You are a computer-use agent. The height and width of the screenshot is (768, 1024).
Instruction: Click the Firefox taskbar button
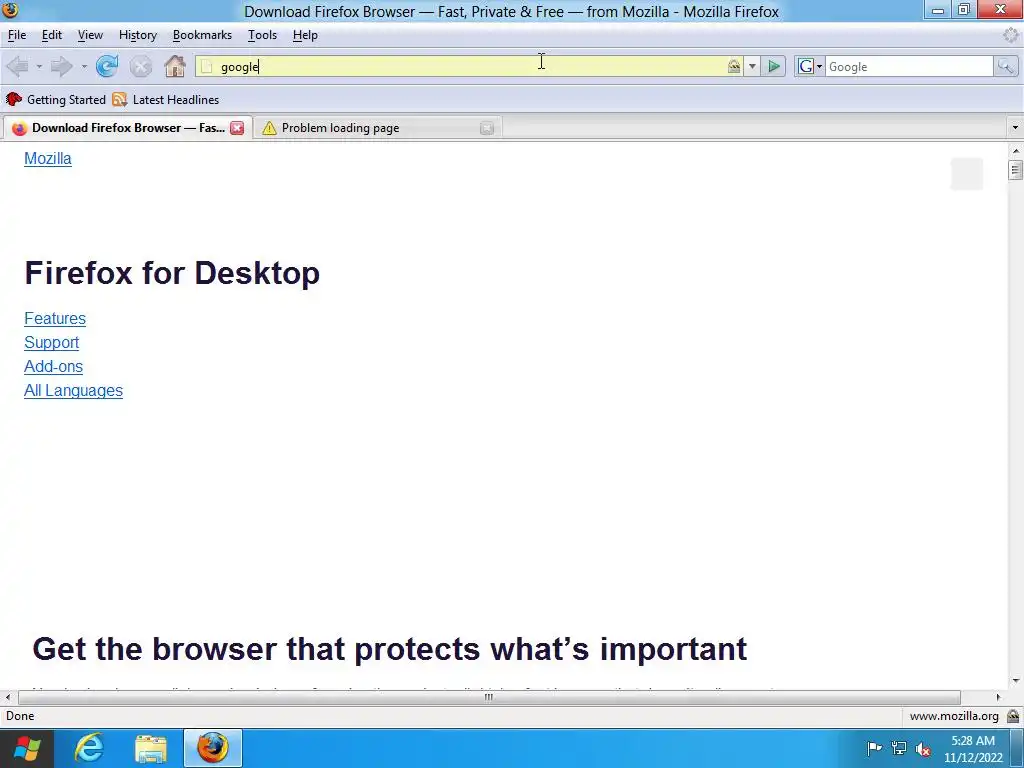click(x=213, y=748)
